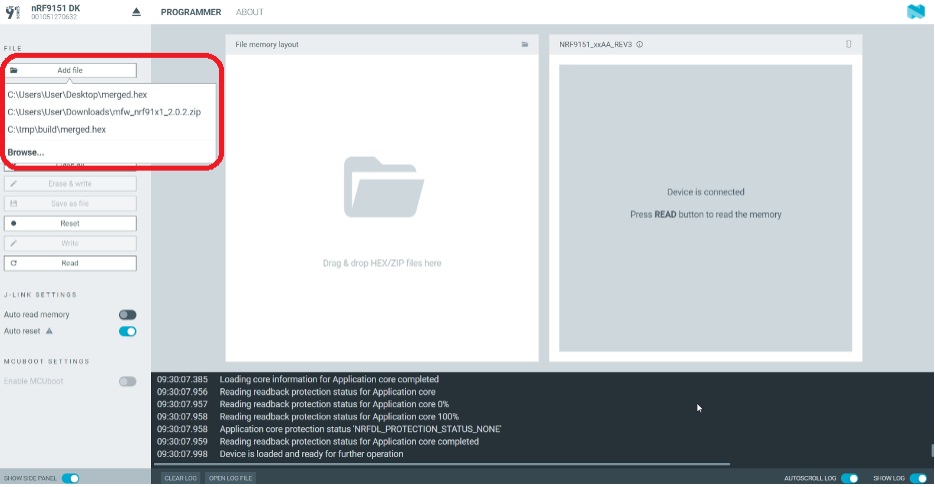The width and height of the screenshot is (935, 487).
Task: Click the nRF9151 DK device logo icon
Action: pos(14,12)
